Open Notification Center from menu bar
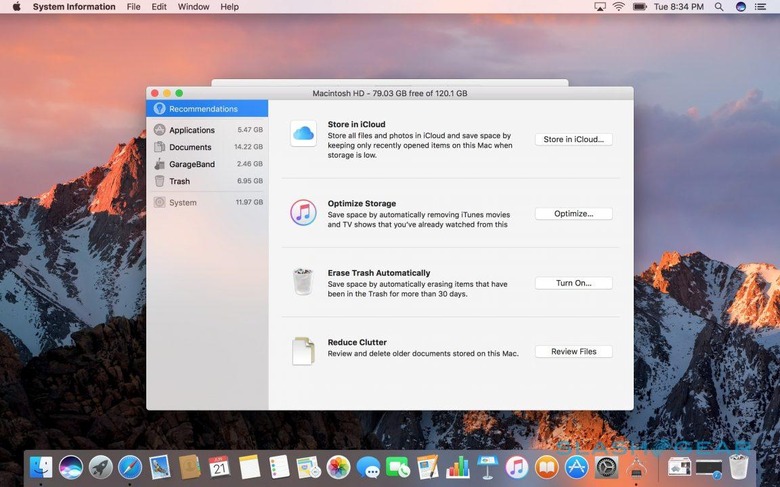 click(x=762, y=7)
